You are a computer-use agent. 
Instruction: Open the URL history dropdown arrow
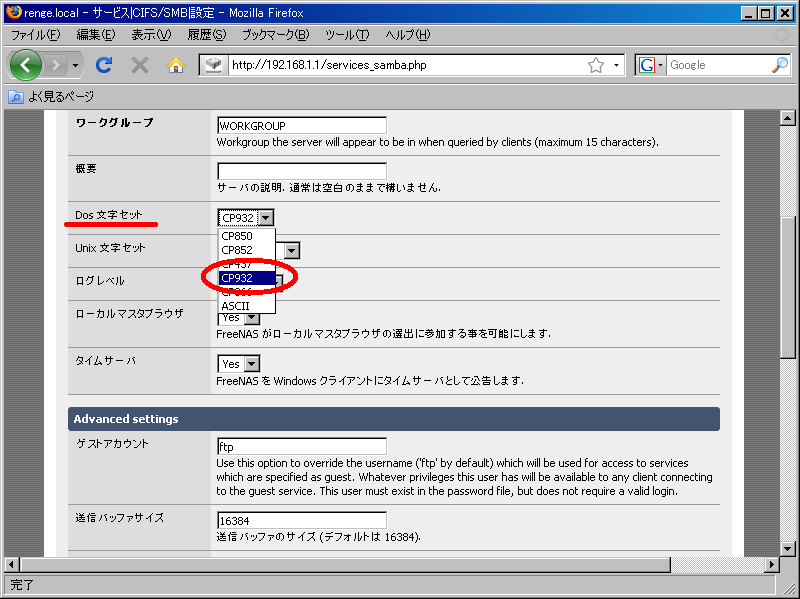click(x=616, y=65)
